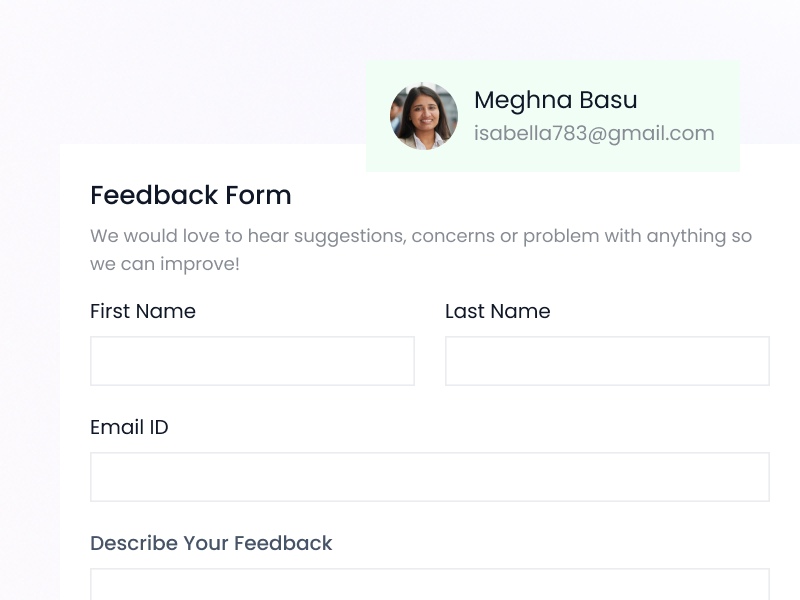Click the Feedback Form heading
The height and width of the screenshot is (600, 800).
190,195
